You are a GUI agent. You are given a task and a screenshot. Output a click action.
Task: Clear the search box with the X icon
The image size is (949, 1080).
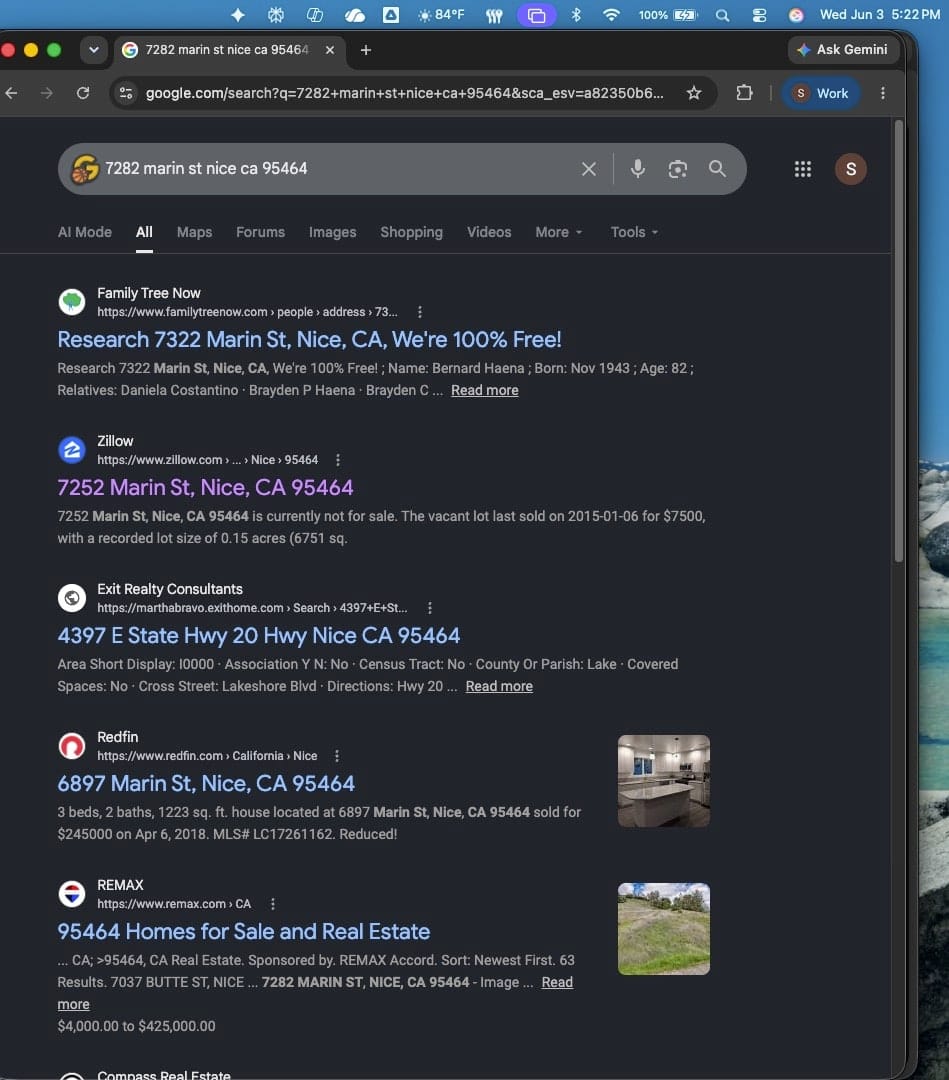click(x=588, y=169)
